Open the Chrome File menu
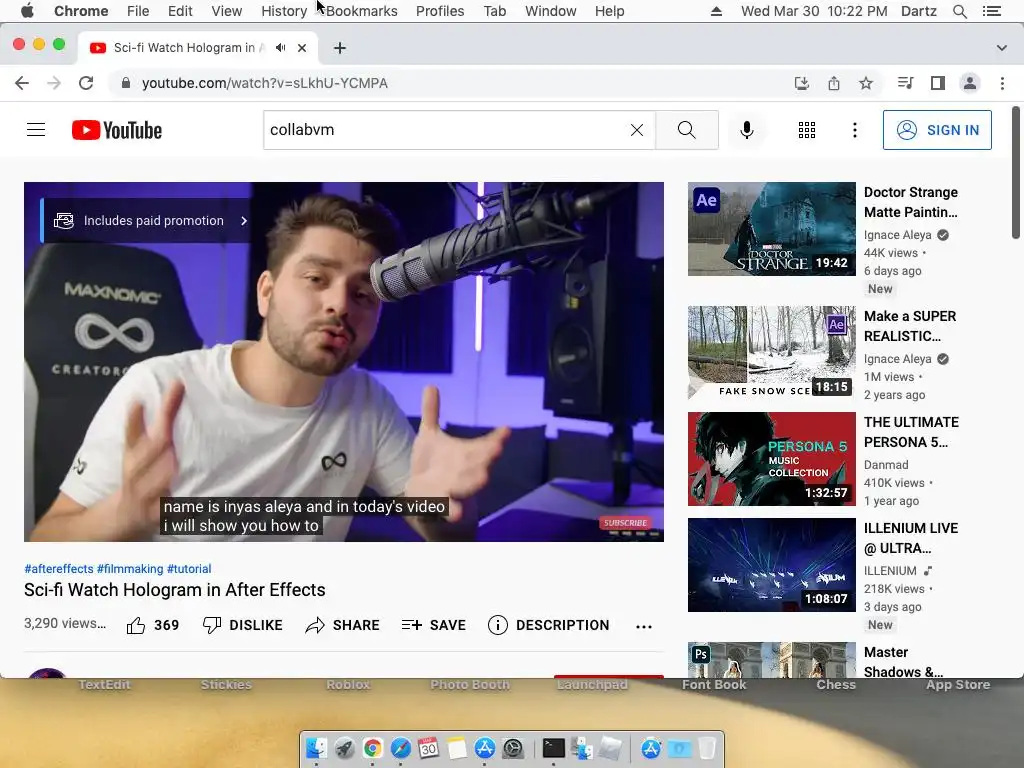 pyautogui.click(x=138, y=11)
